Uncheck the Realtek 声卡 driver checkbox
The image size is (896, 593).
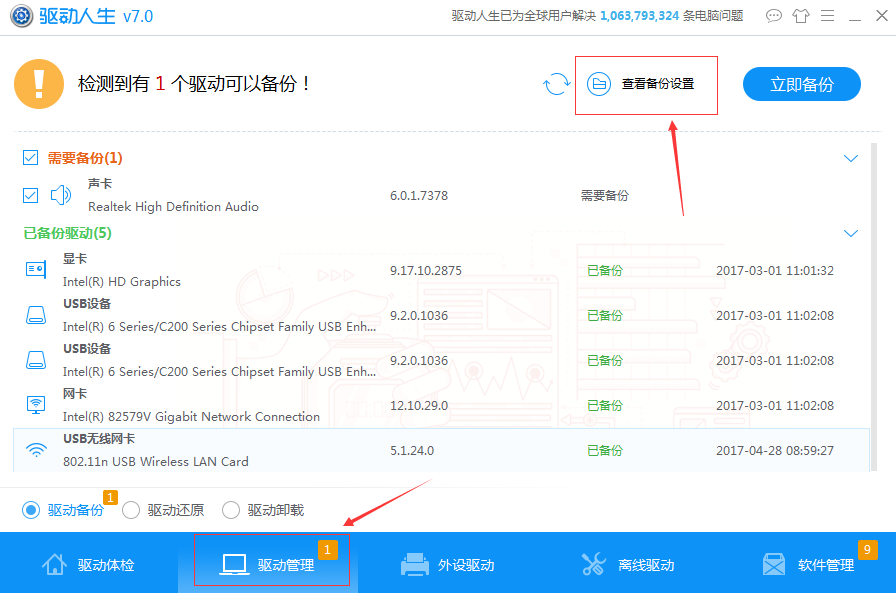point(30,195)
